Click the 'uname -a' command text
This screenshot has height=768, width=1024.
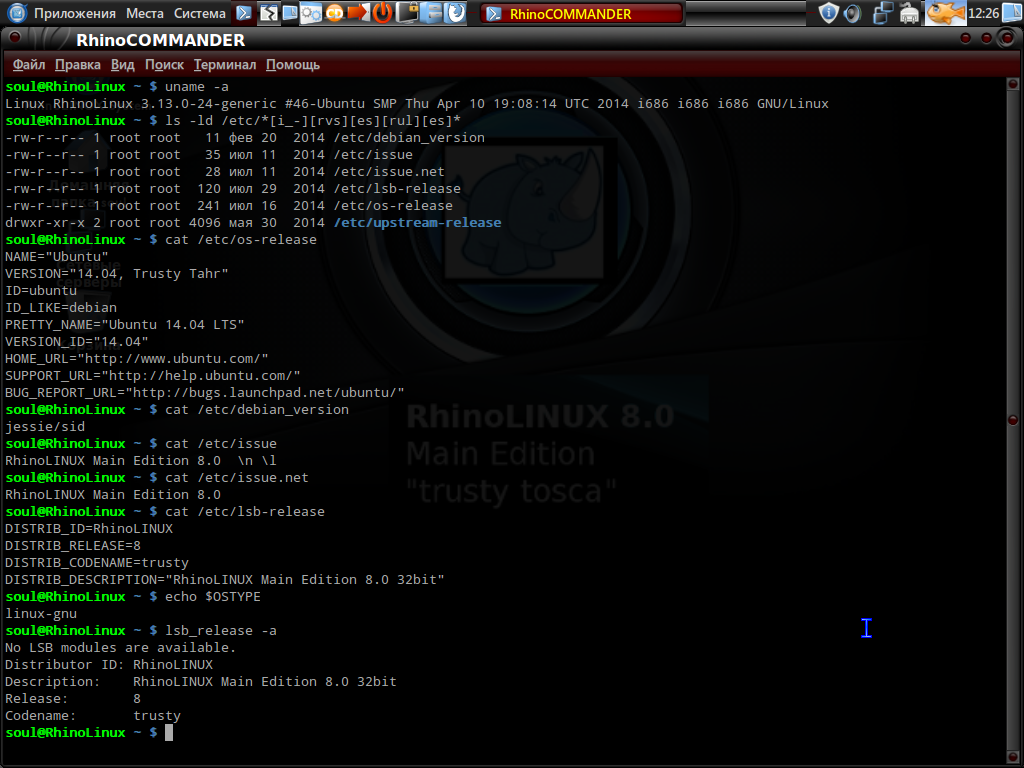coord(197,87)
